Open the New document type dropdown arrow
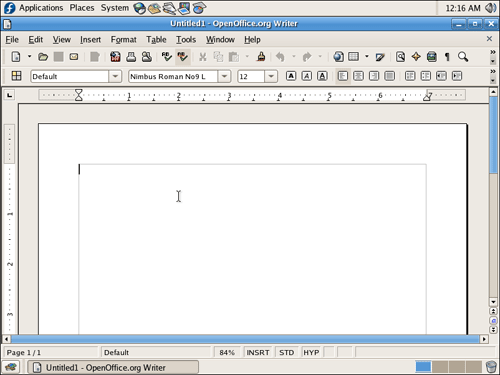Image resolution: width=500 pixels, height=375 pixels. [x=29, y=57]
